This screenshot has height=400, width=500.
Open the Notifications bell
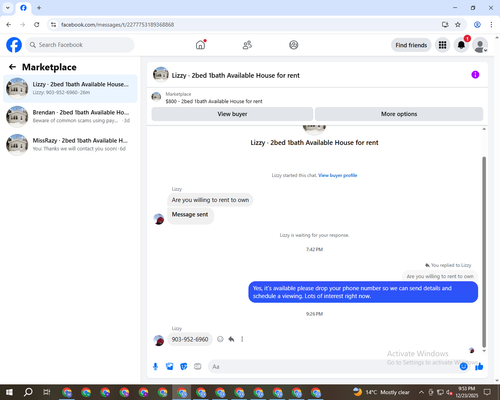pos(461,45)
